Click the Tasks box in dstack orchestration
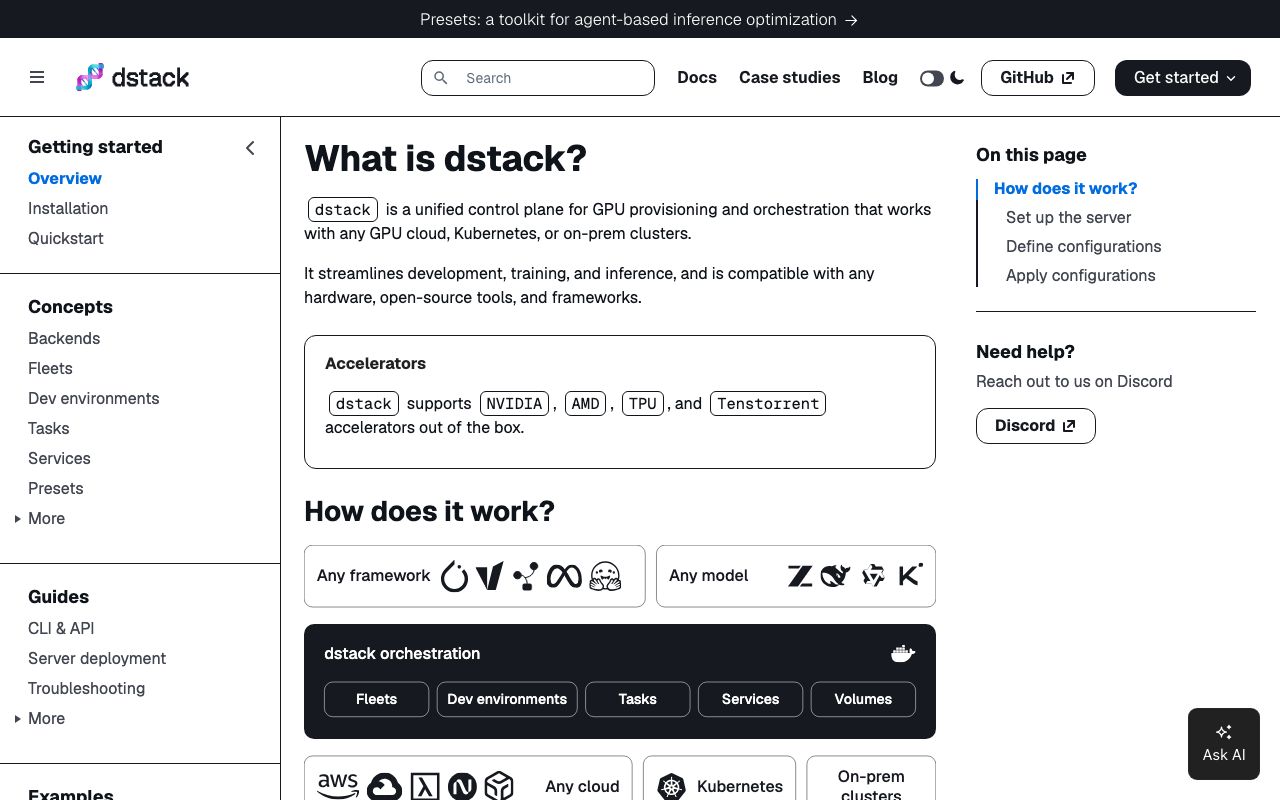Screen dimensions: 1280x800 pyautogui.click(x=638, y=699)
